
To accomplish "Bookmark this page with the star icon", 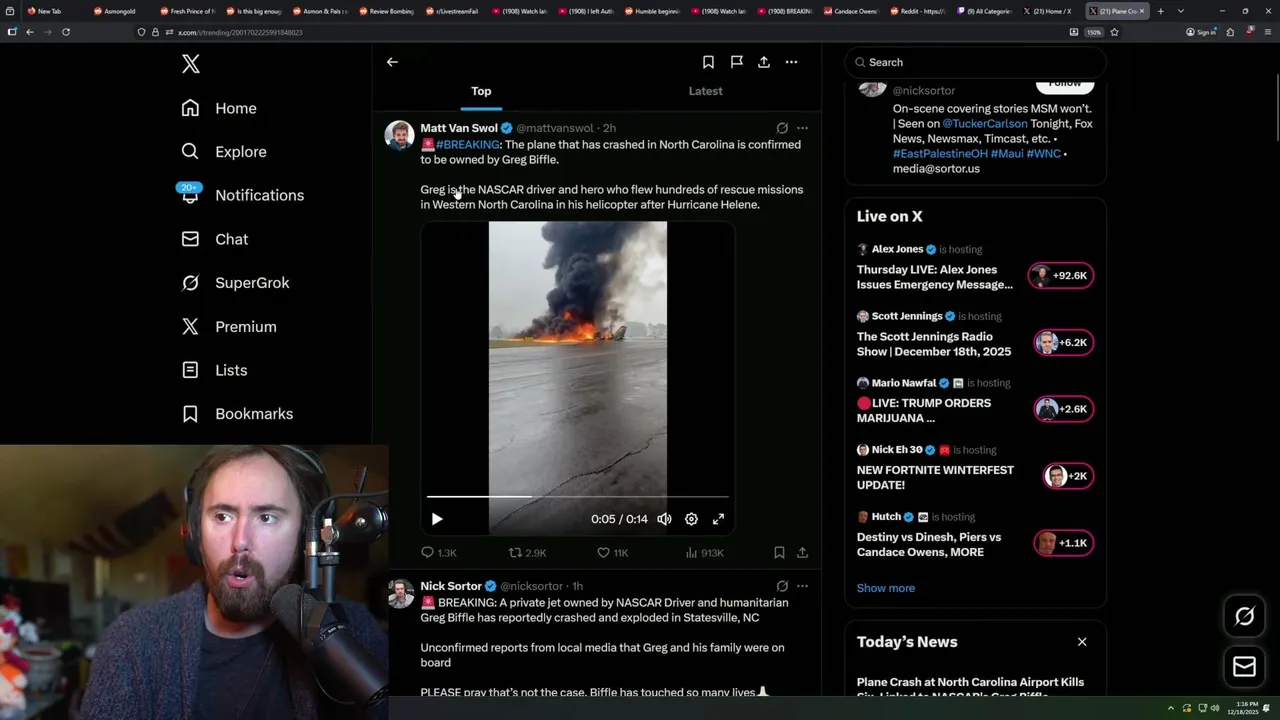I will [1114, 32].
